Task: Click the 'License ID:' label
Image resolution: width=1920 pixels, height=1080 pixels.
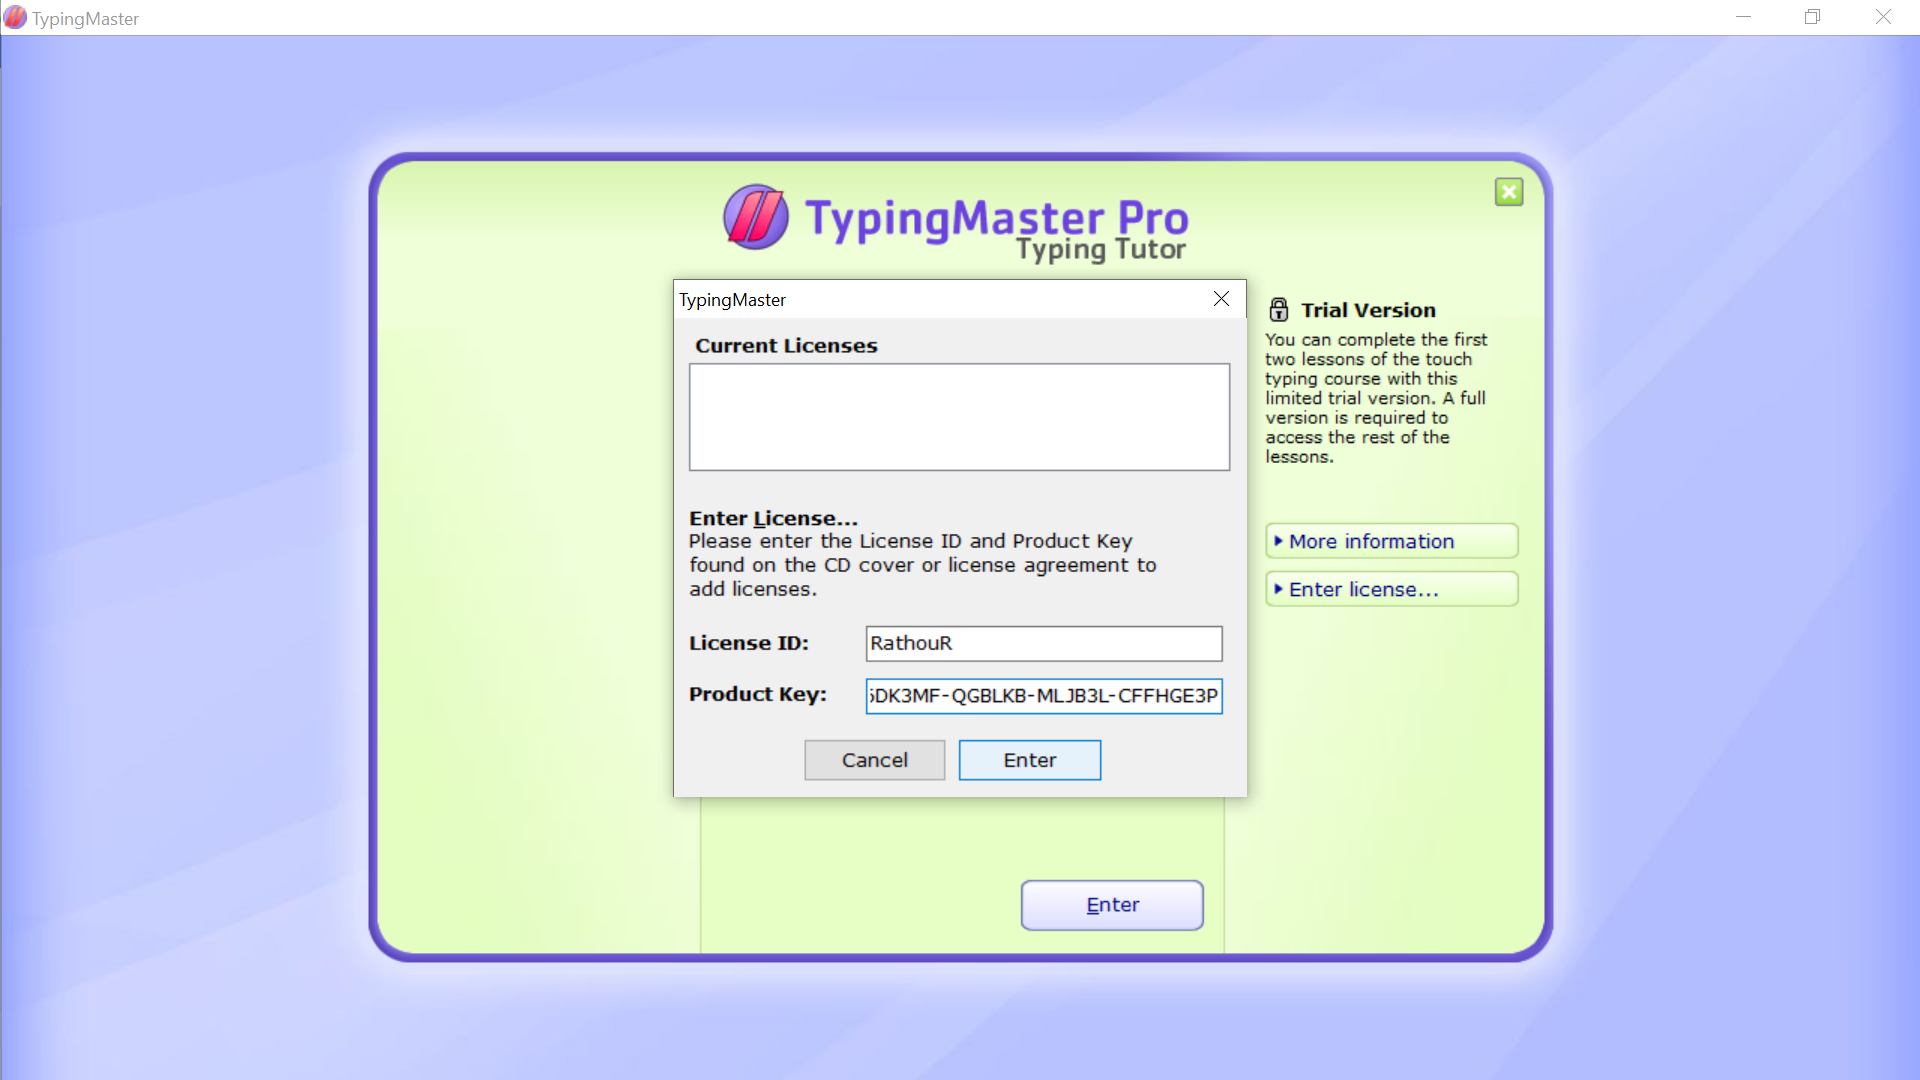Action: (x=749, y=643)
